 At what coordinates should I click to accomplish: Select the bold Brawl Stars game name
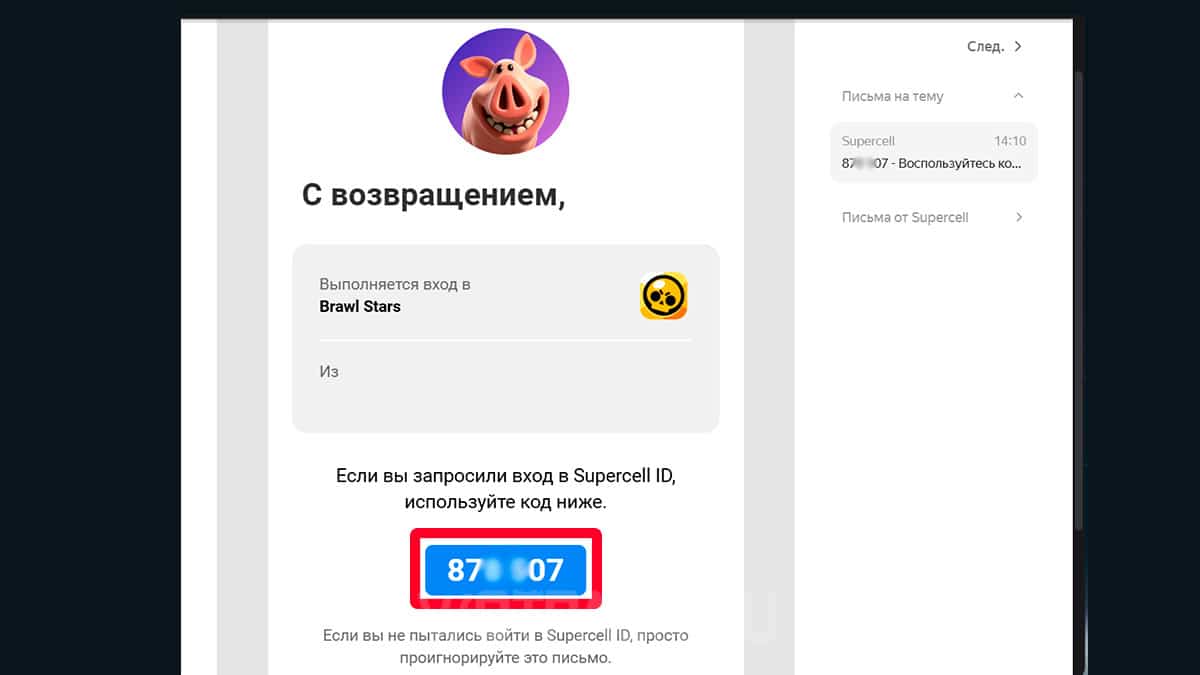point(360,307)
